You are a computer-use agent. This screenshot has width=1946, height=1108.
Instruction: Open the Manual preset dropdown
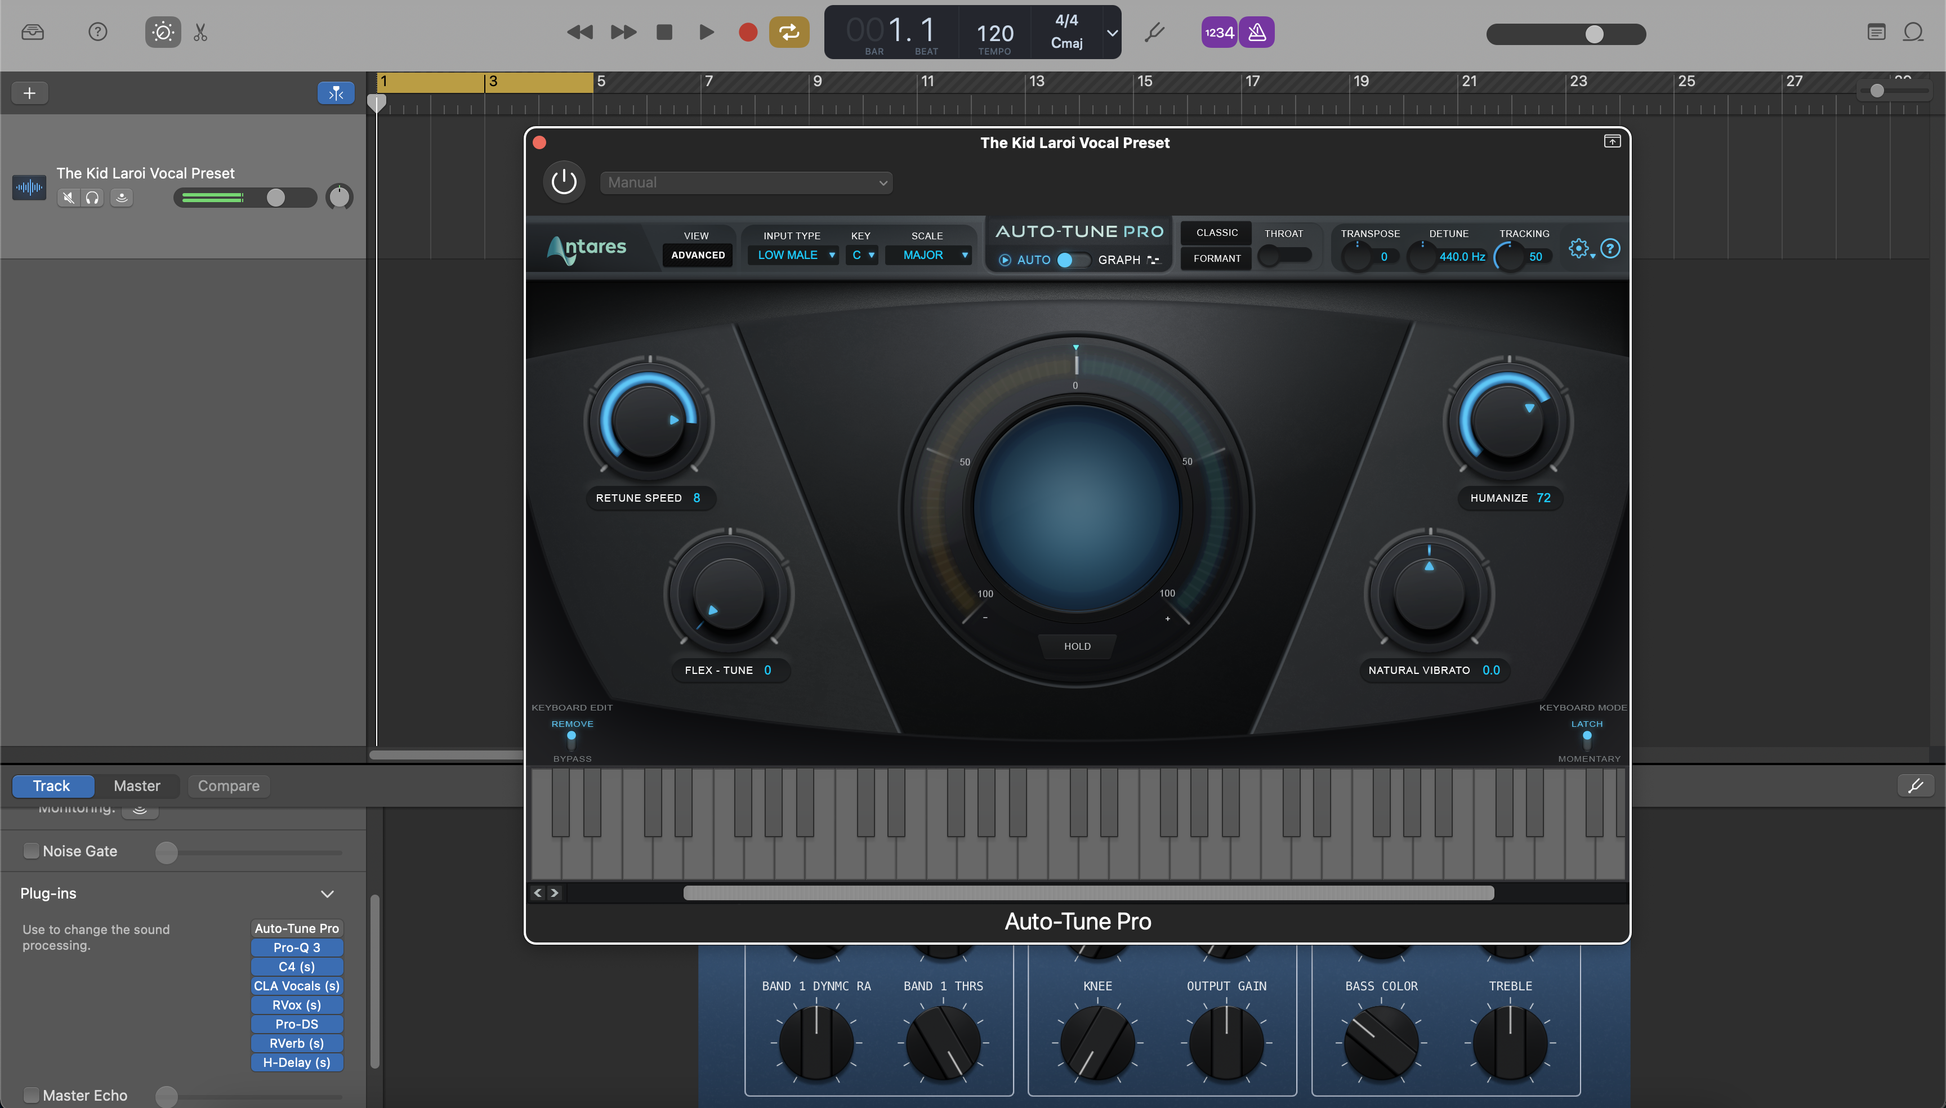[745, 182]
